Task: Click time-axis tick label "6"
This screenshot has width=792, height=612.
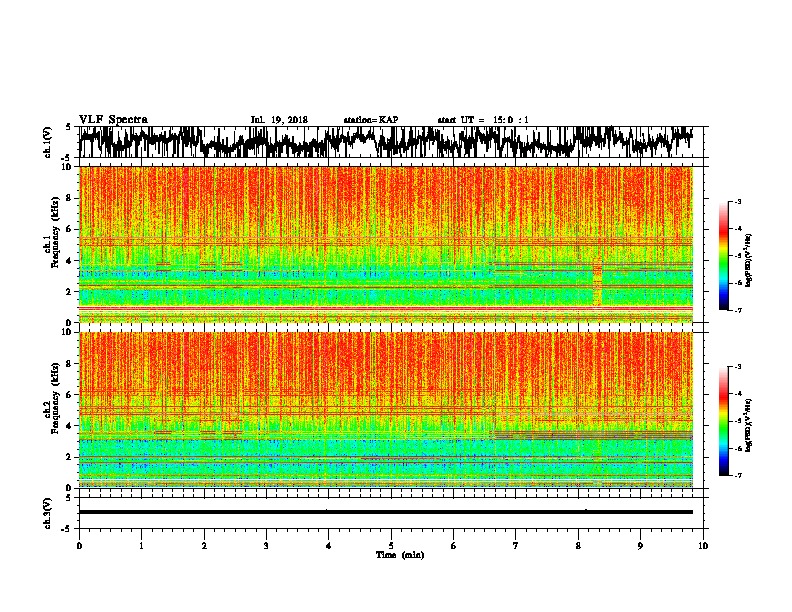Action: 453,546
